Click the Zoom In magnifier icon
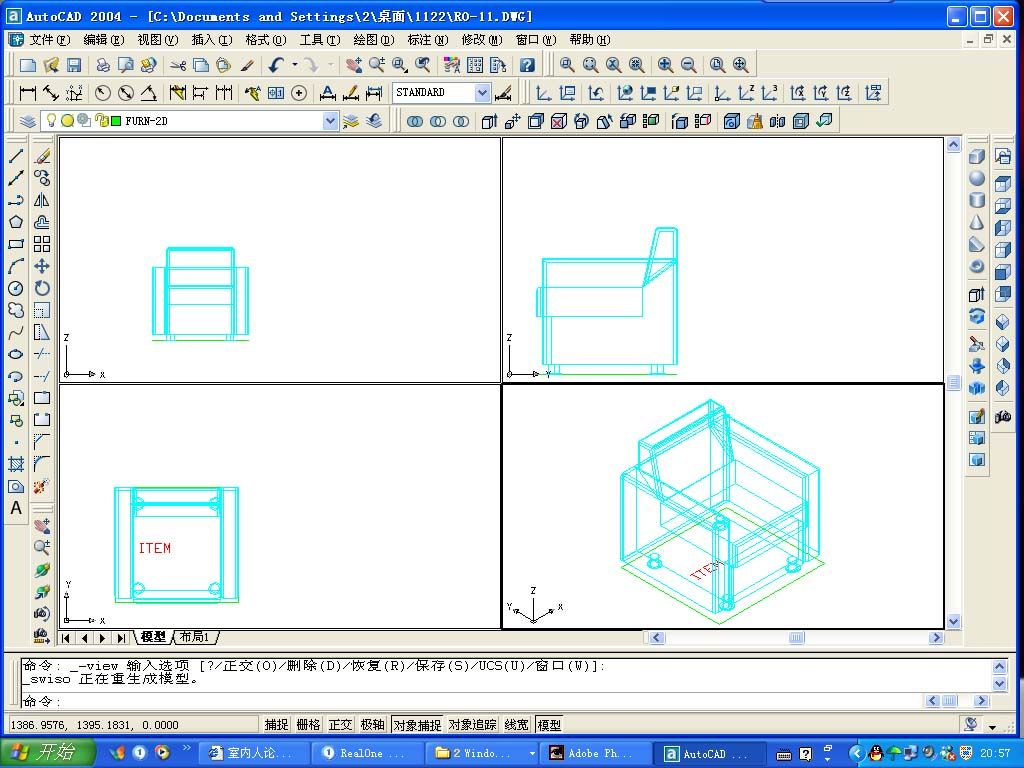Viewport: 1024px width, 768px height. point(665,65)
